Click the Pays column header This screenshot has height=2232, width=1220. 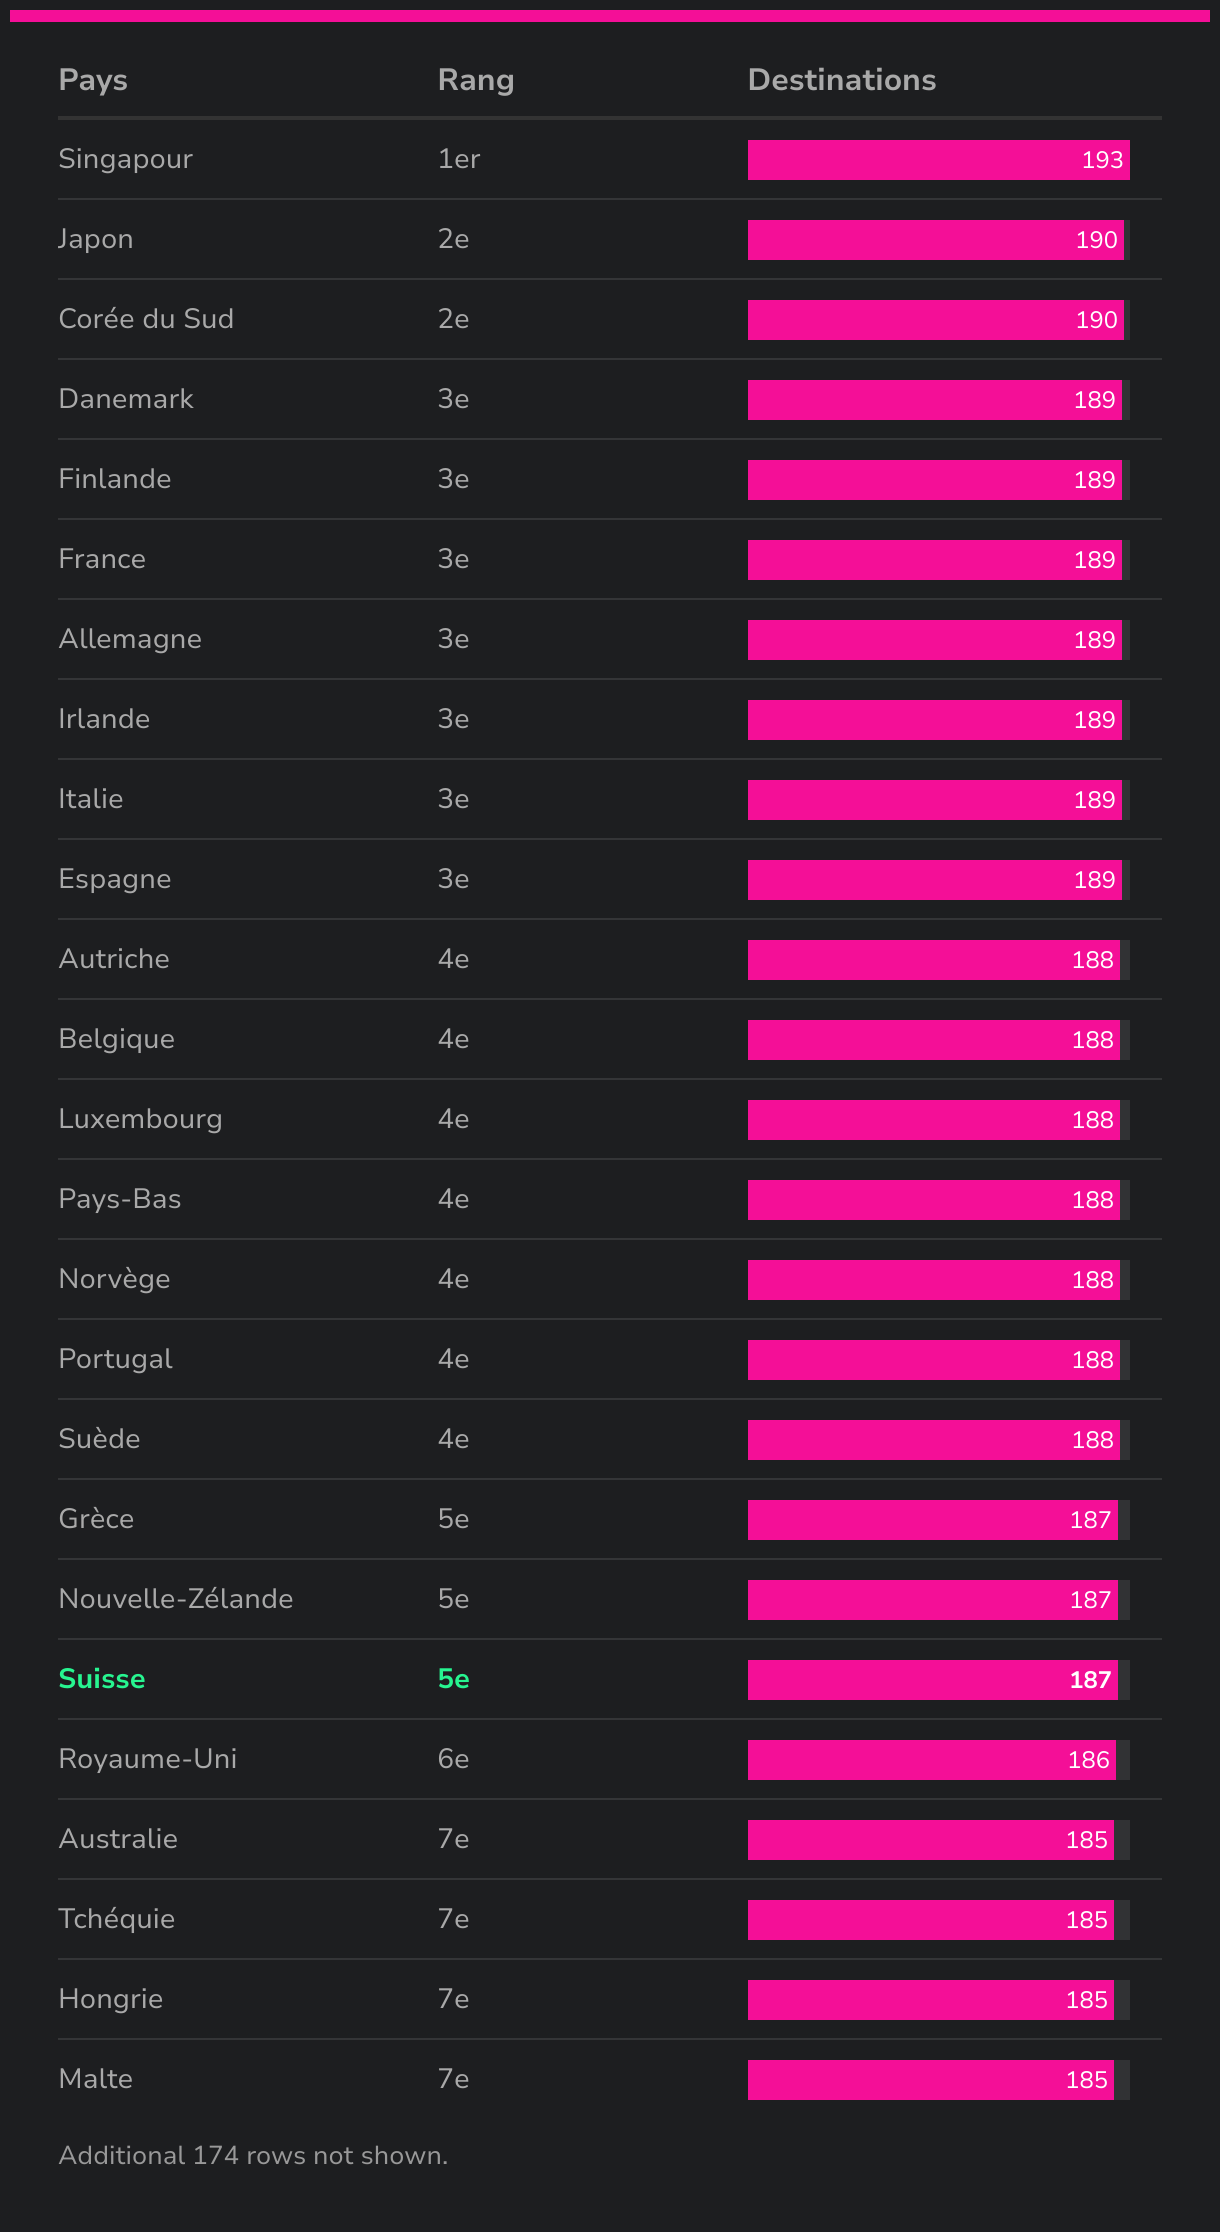[93, 80]
